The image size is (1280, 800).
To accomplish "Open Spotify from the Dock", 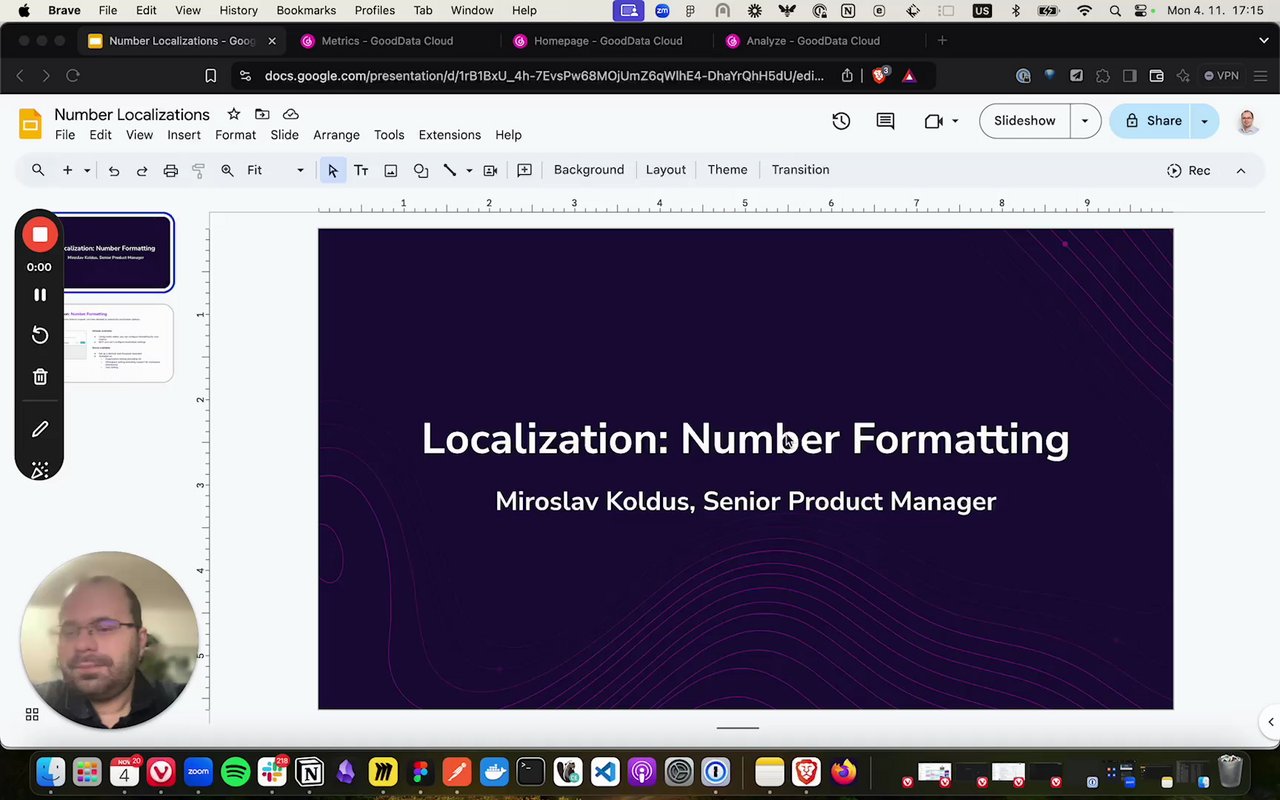I will click(x=235, y=772).
